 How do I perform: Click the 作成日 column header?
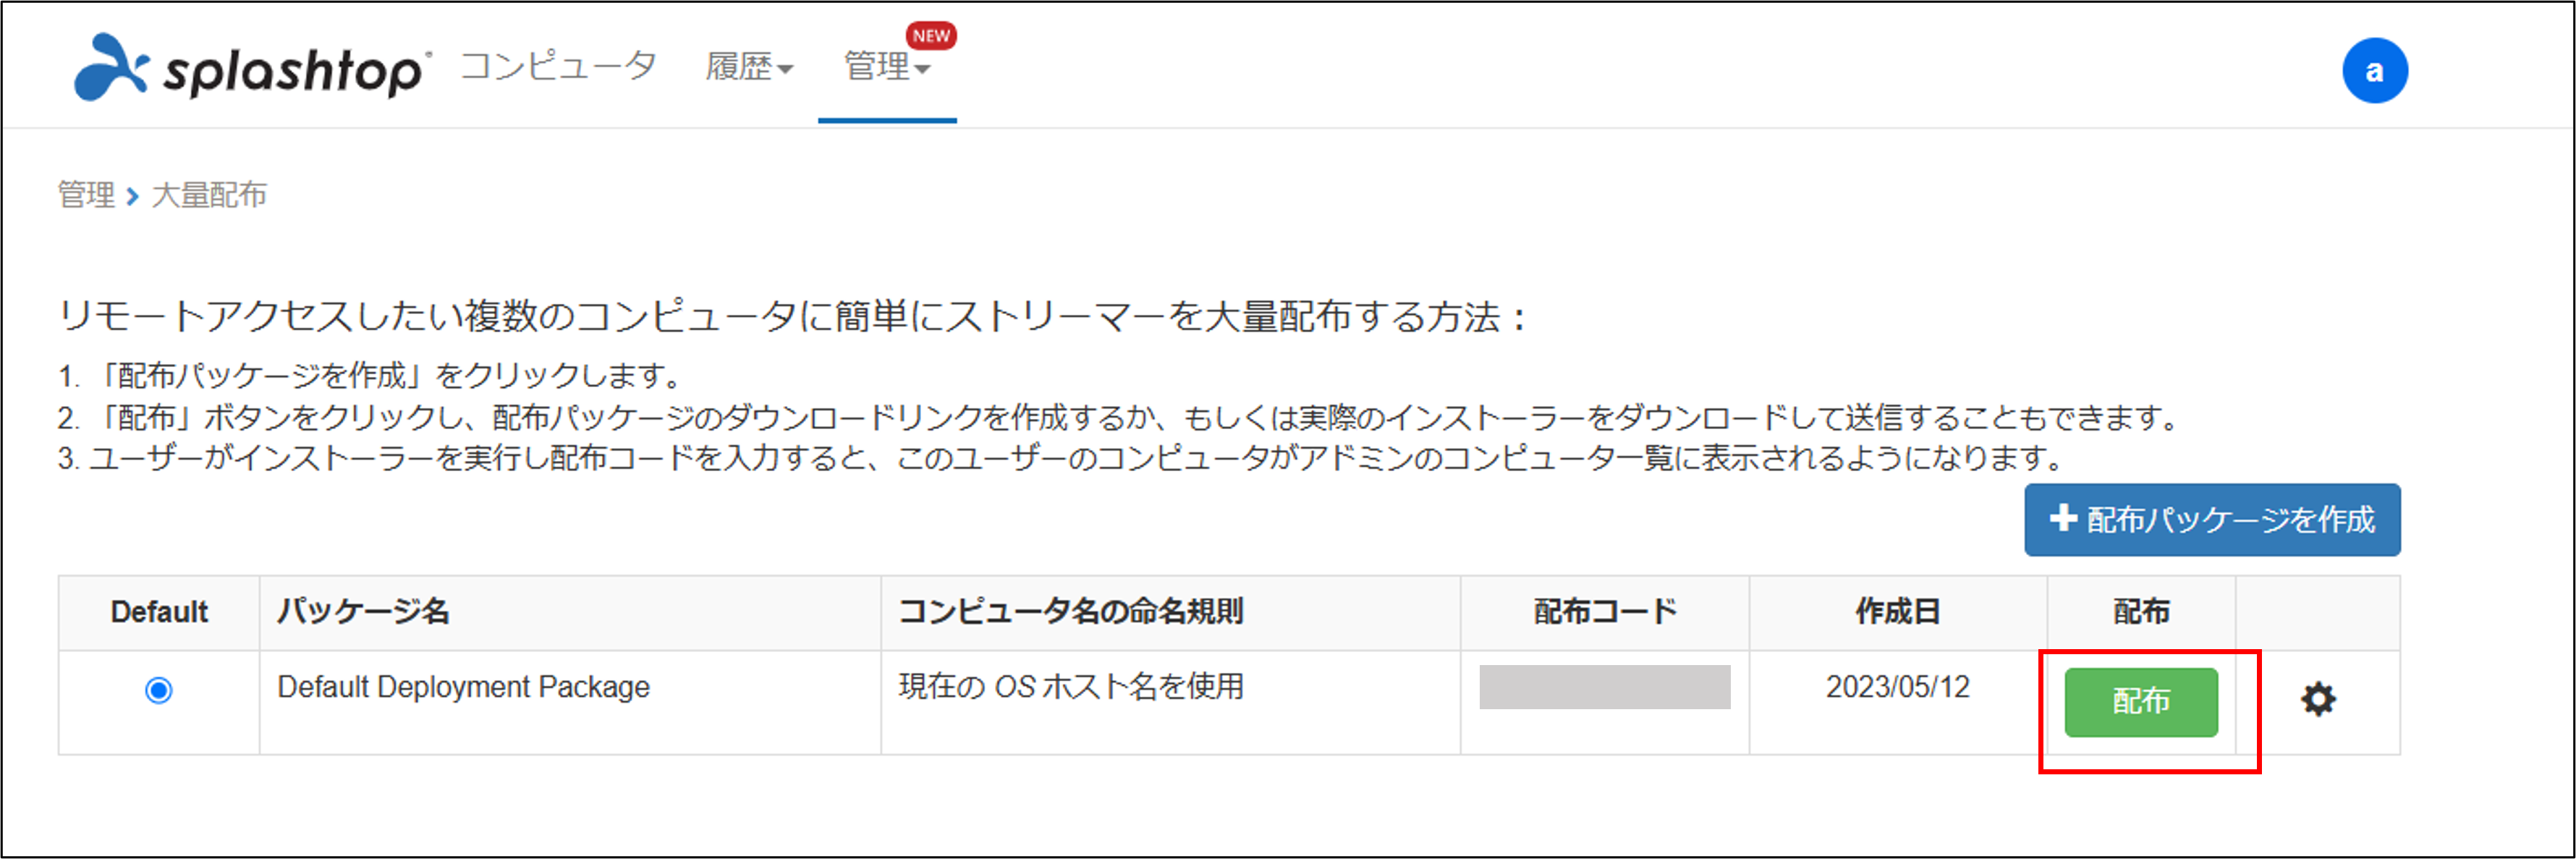click(x=1897, y=611)
